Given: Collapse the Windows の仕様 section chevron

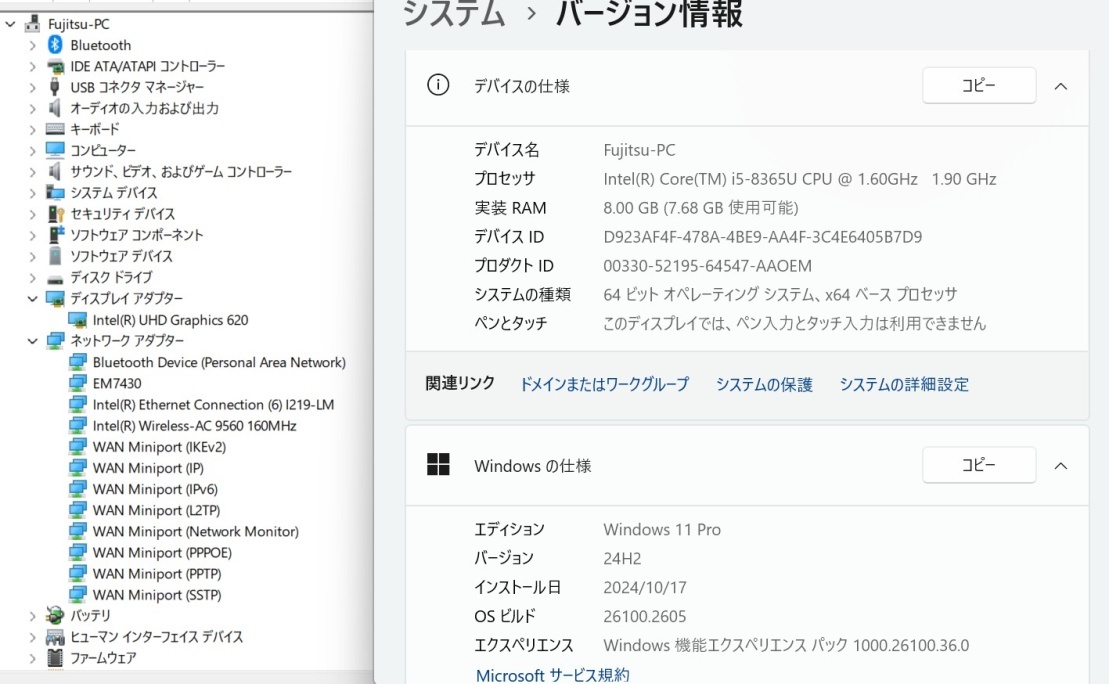Looking at the screenshot, I should [x=1060, y=465].
